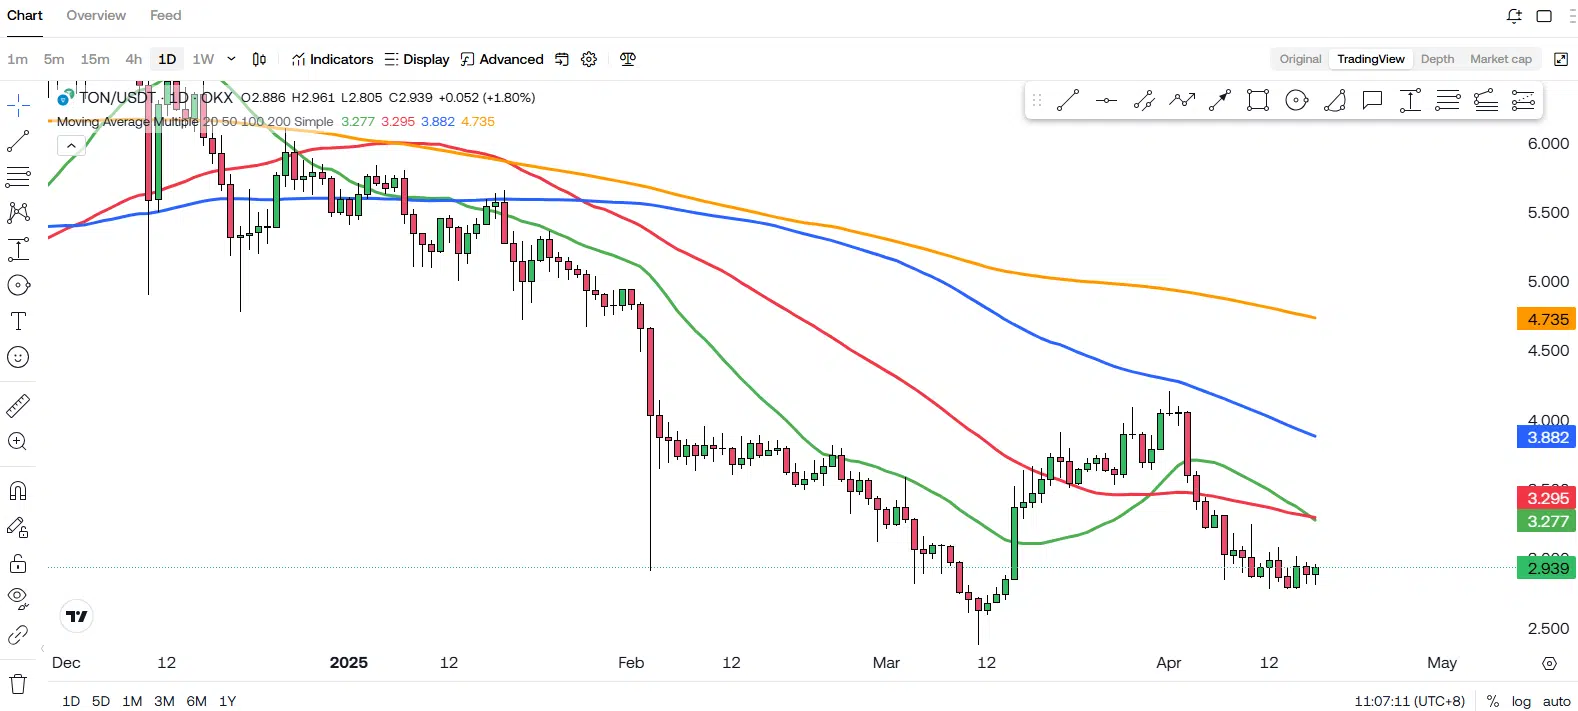Viewport: 1578px width, 711px height.
Task: Toggle magnet mode on
Action: click(x=18, y=491)
